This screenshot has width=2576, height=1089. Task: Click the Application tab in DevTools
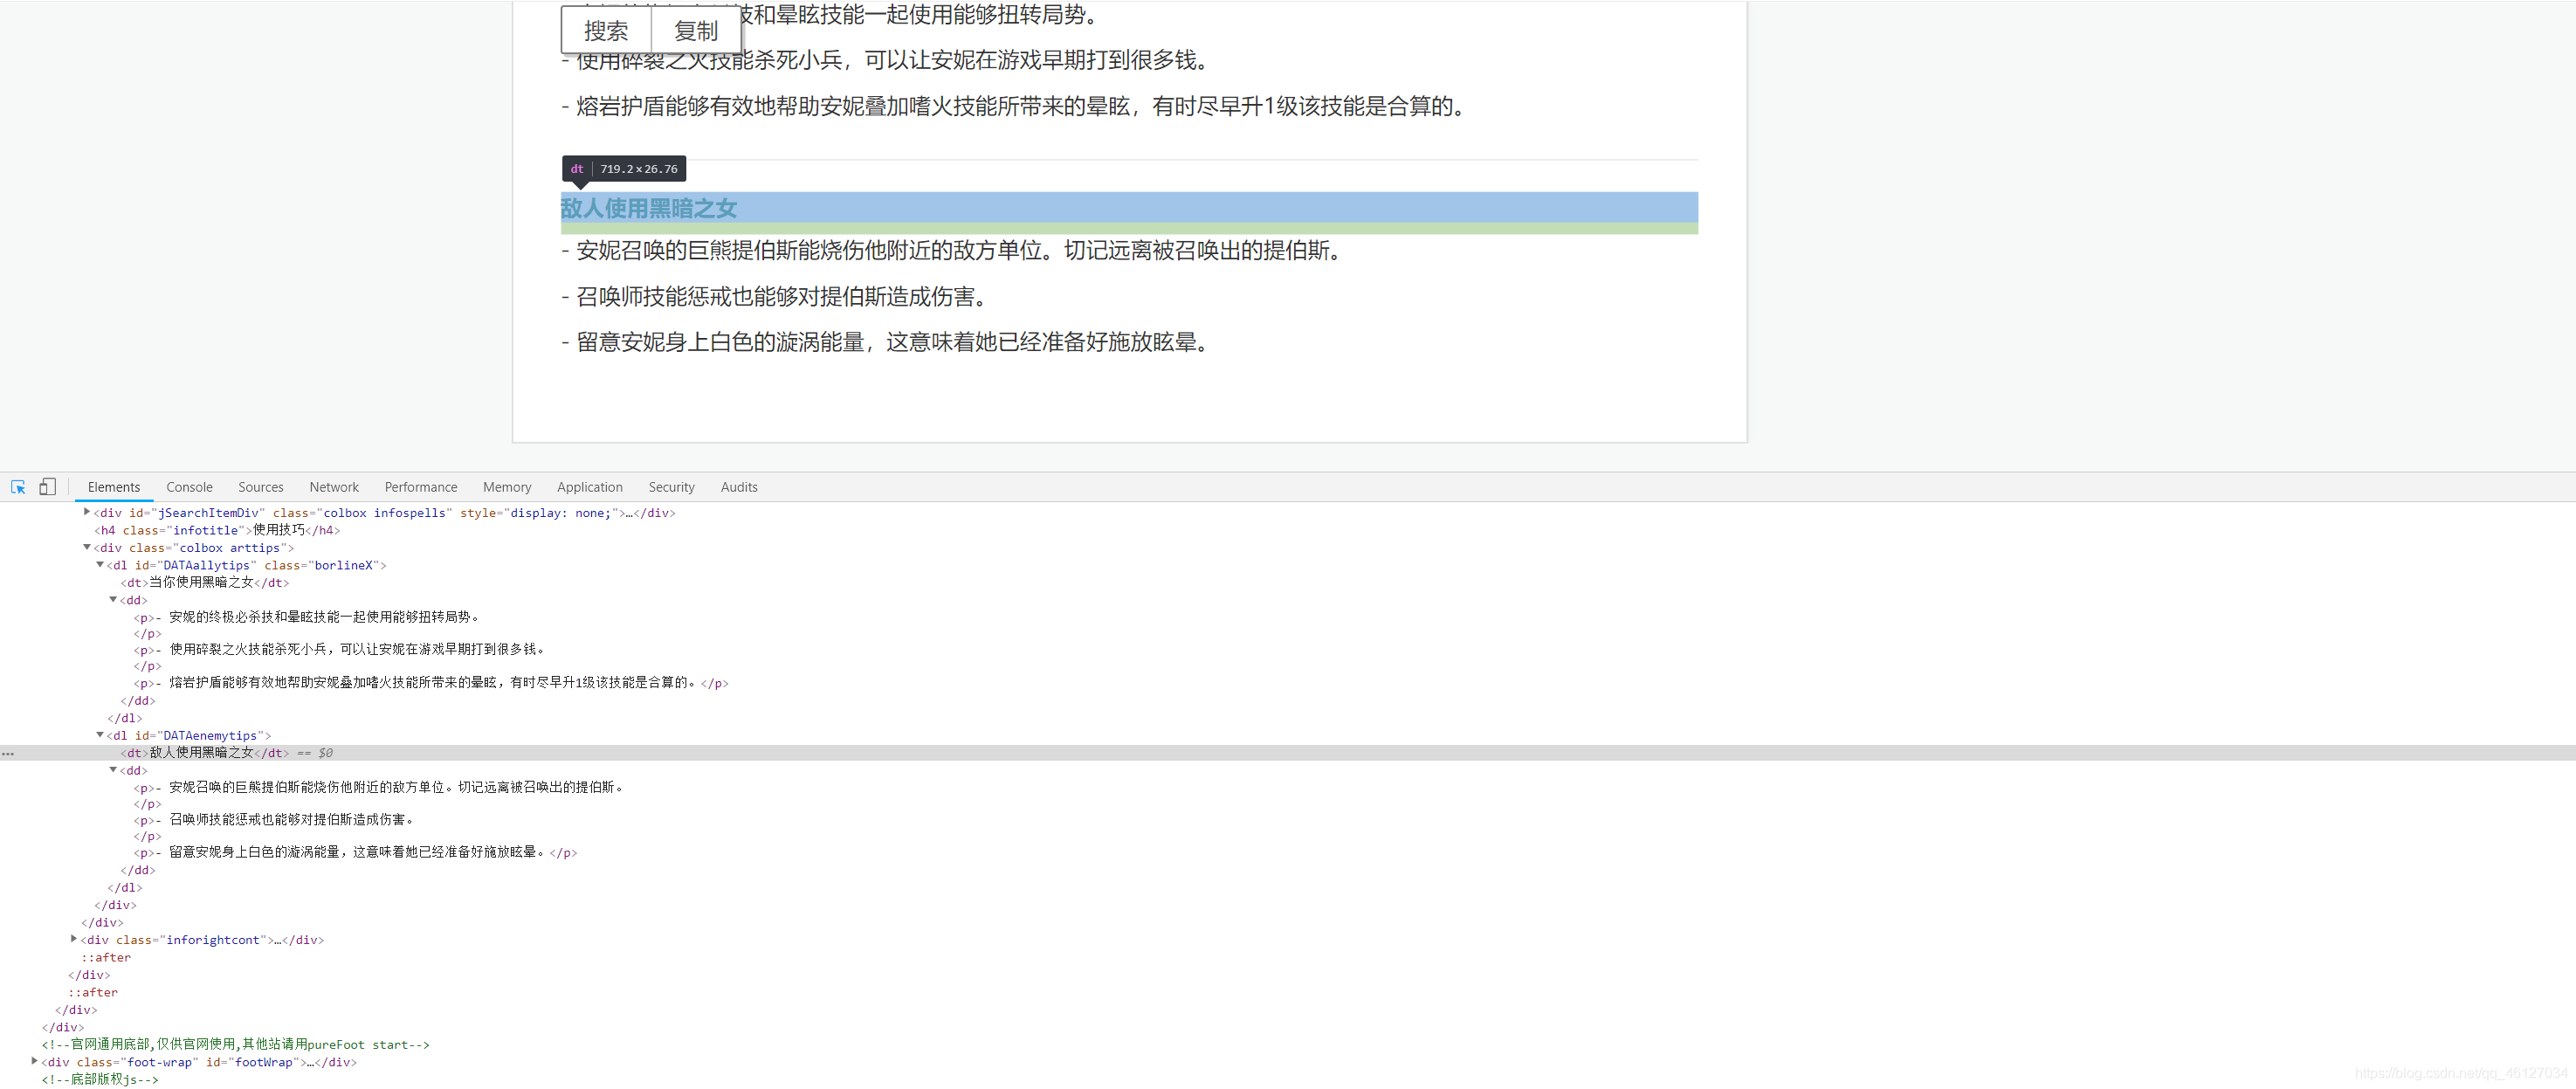coord(587,486)
